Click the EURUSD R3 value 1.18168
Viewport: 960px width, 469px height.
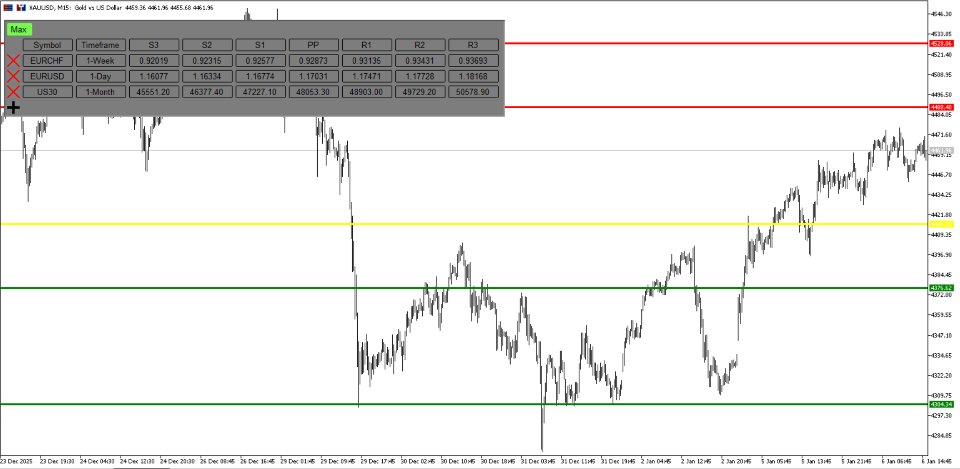click(x=474, y=76)
